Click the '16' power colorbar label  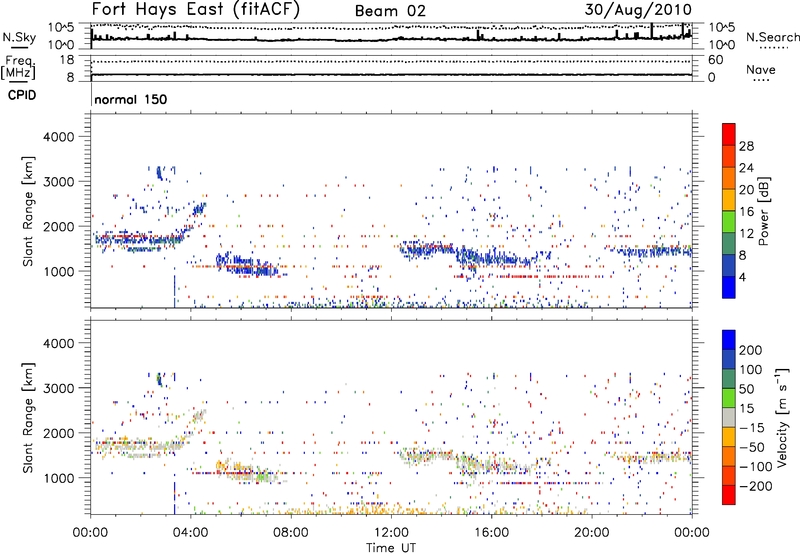tap(746, 212)
